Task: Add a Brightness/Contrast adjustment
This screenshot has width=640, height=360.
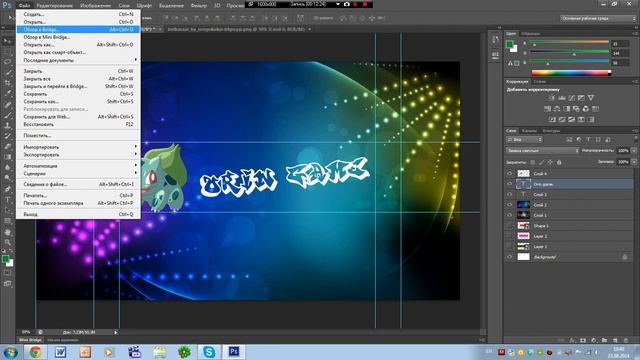Action: tap(552, 98)
